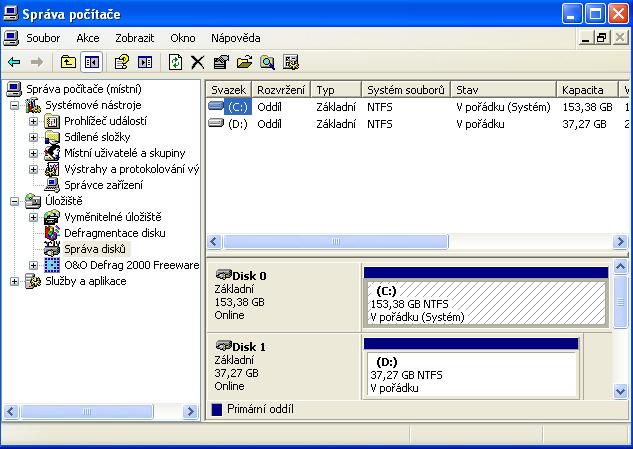Click the Refresh toolbar icon
This screenshot has height=449, width=633.
175,62
